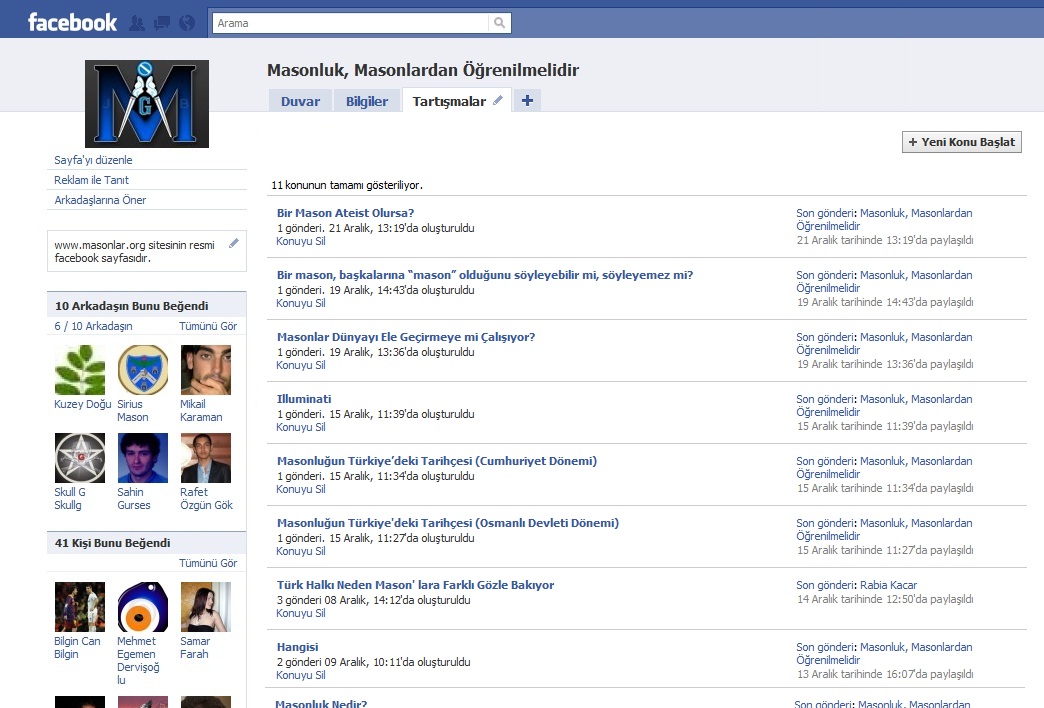
Task: Click Reklam ile Tanıt link
Action: click(91, 180)
